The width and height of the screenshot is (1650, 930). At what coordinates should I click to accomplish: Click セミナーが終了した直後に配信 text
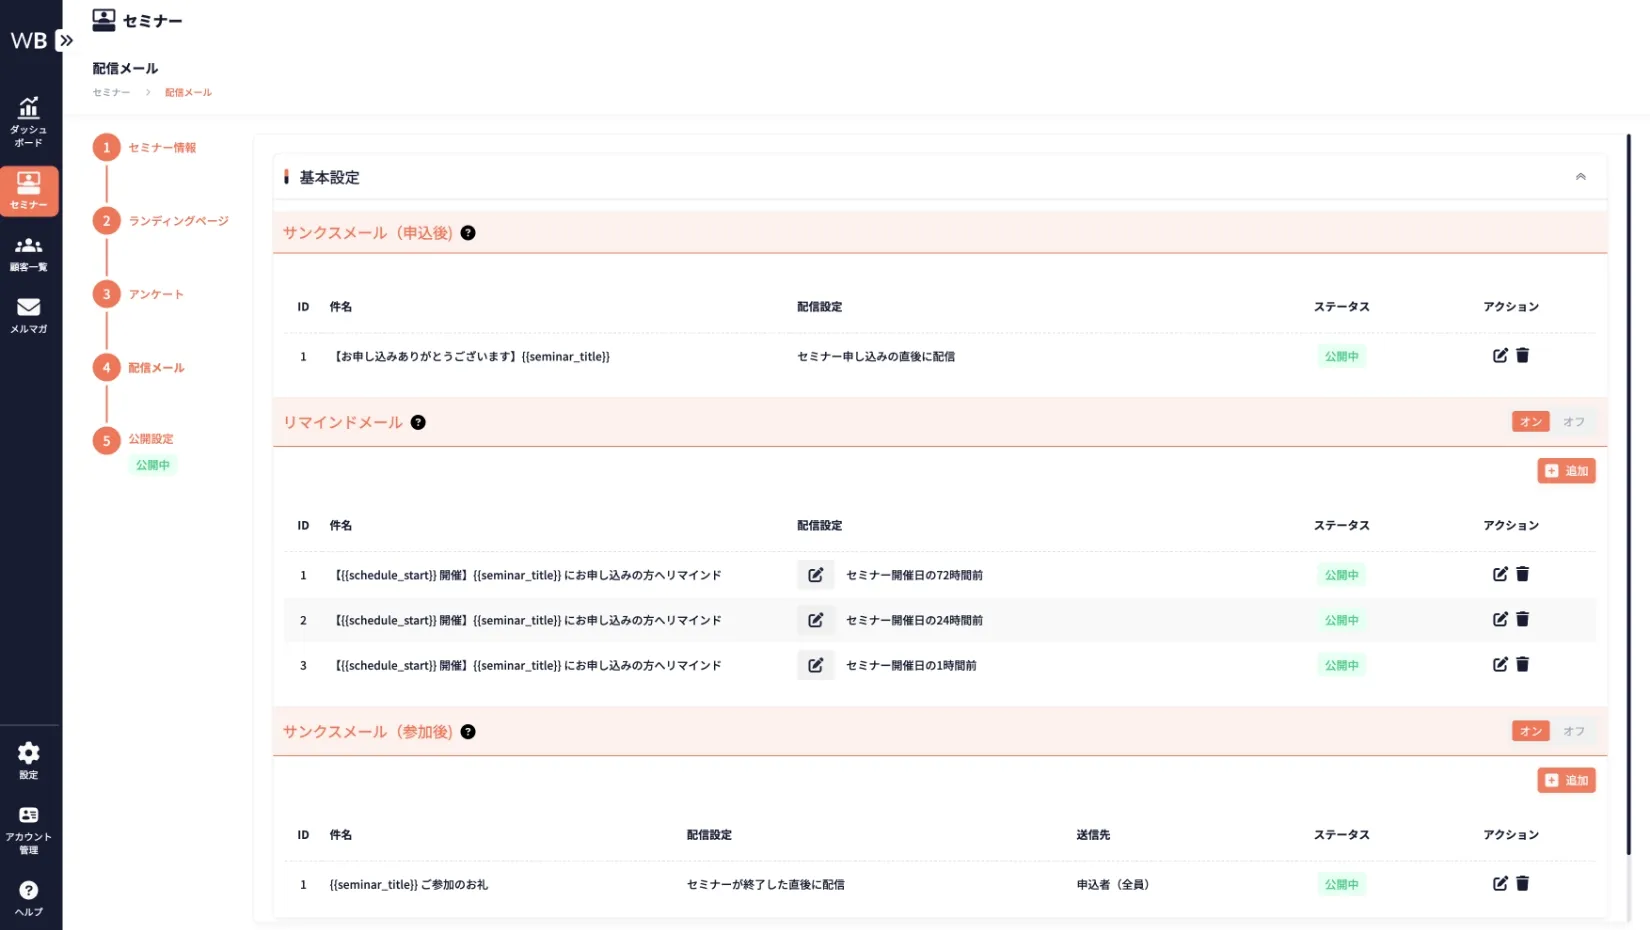pos(765,884)
